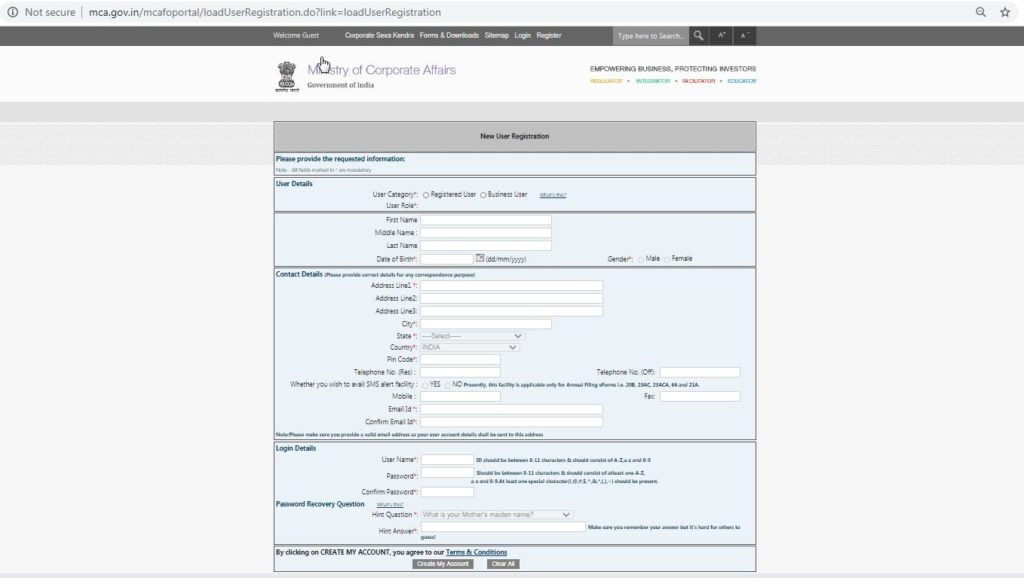Click the Address Line3 field
The height and width of the screenshot is (578, 1024).
pos(511,312)
